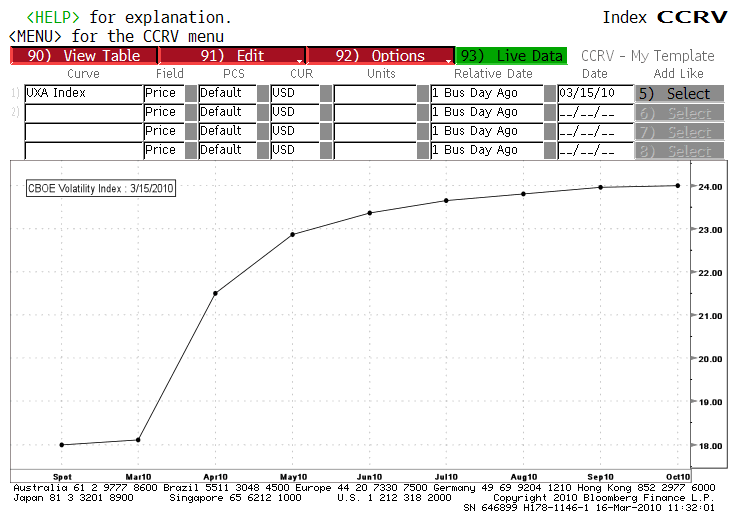736x527 pixels.
Task: Open the Relative Date dropdown for UXA Index row
Action: (550, 93)
